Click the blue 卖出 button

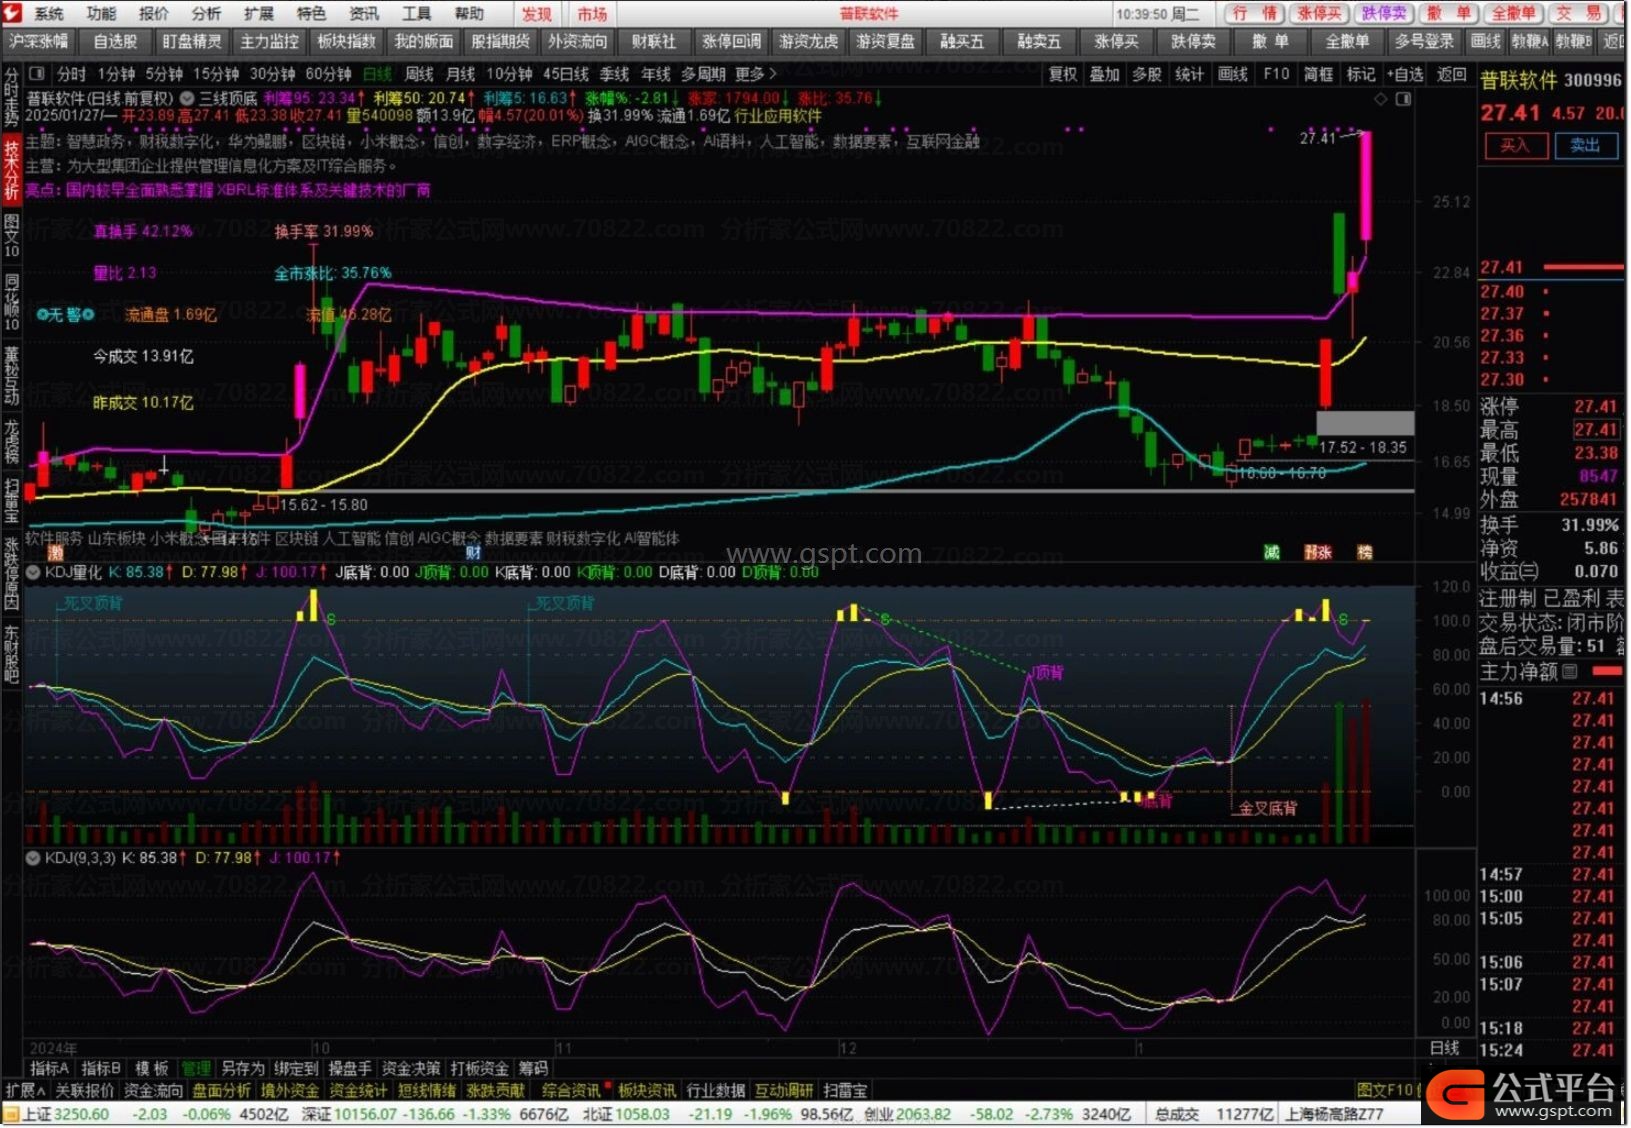click(1585, 145)
